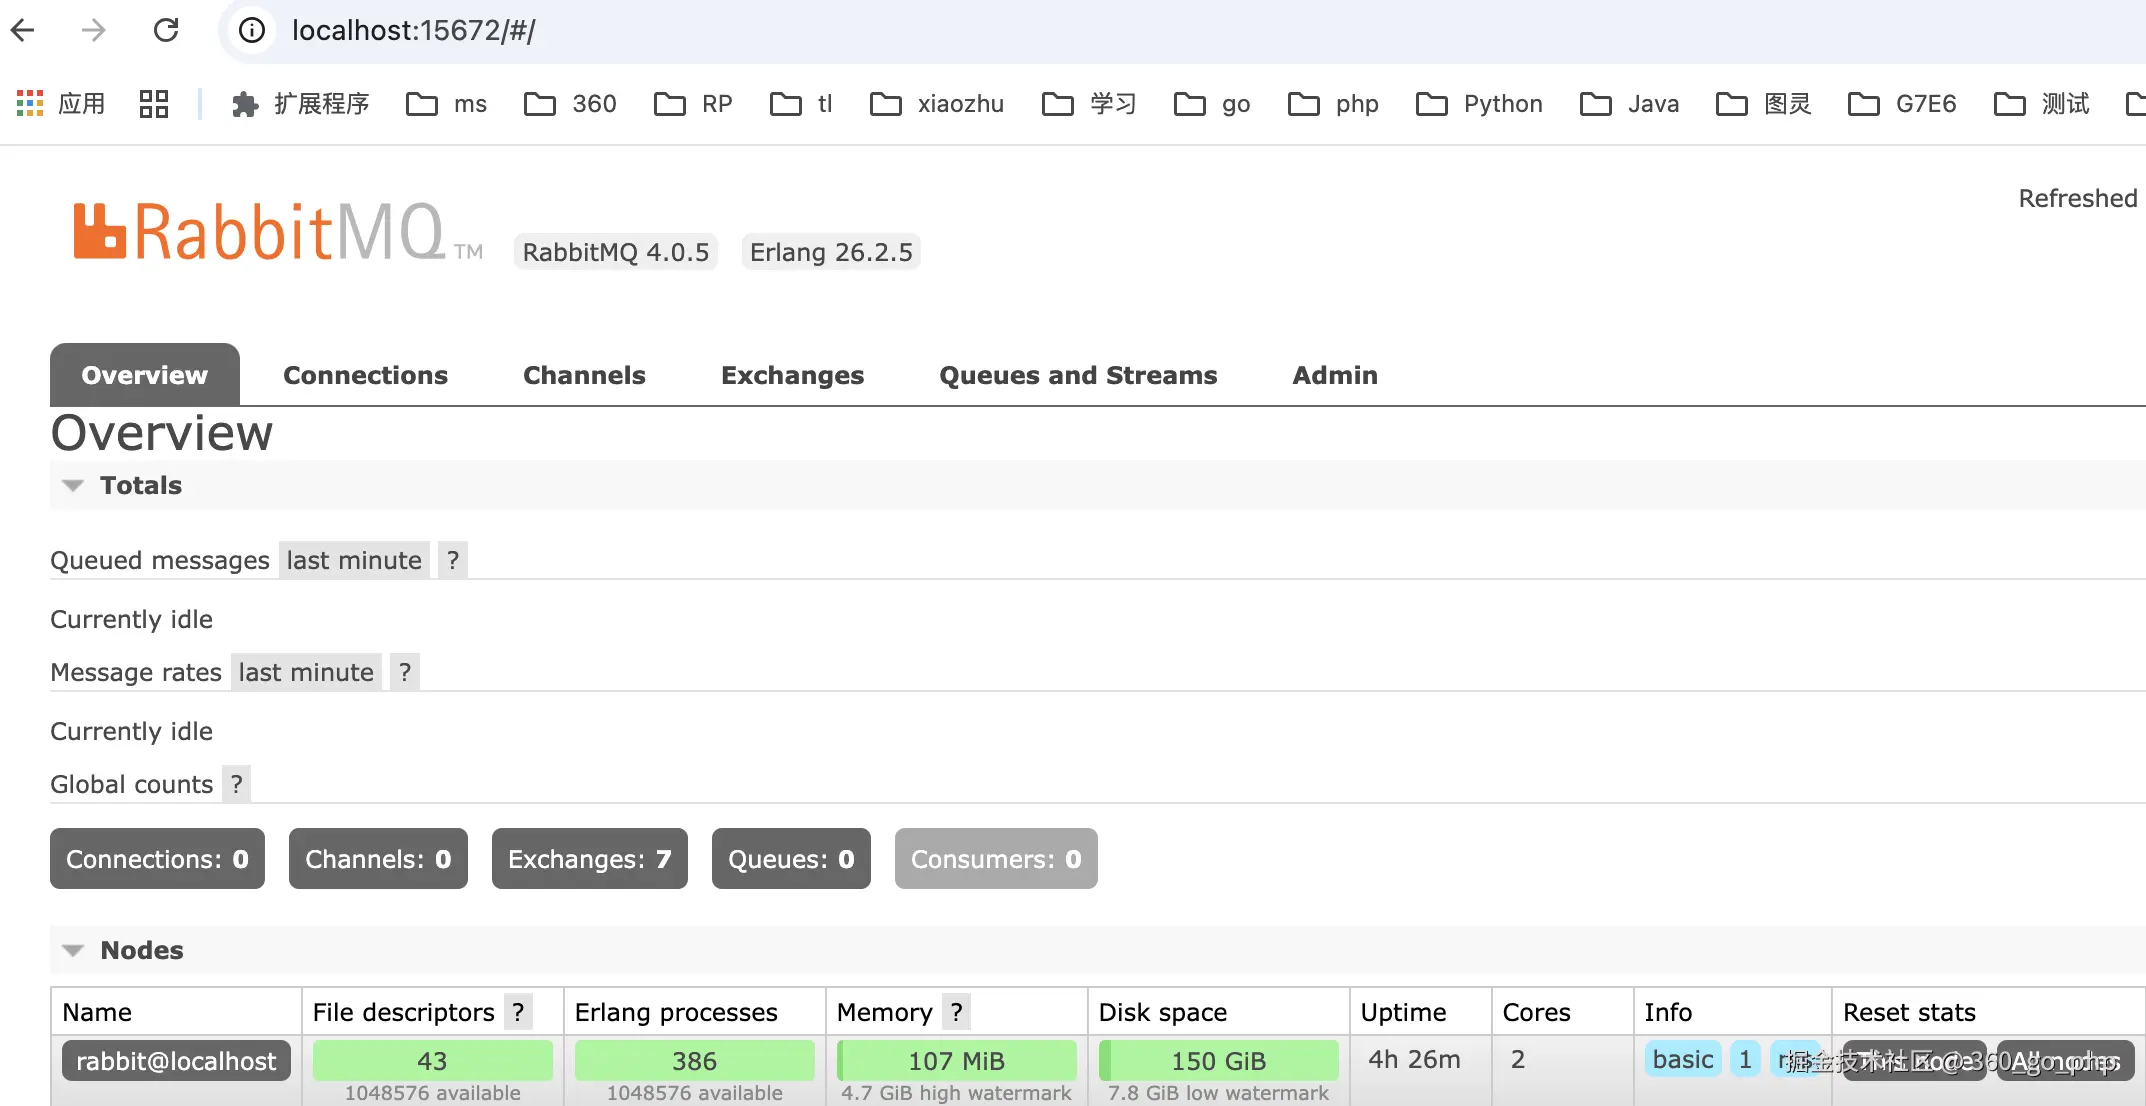The height and width of the screenshot is (1106, 2146).
Task: Click the browser reload icon
Action: tap(166, 30)
